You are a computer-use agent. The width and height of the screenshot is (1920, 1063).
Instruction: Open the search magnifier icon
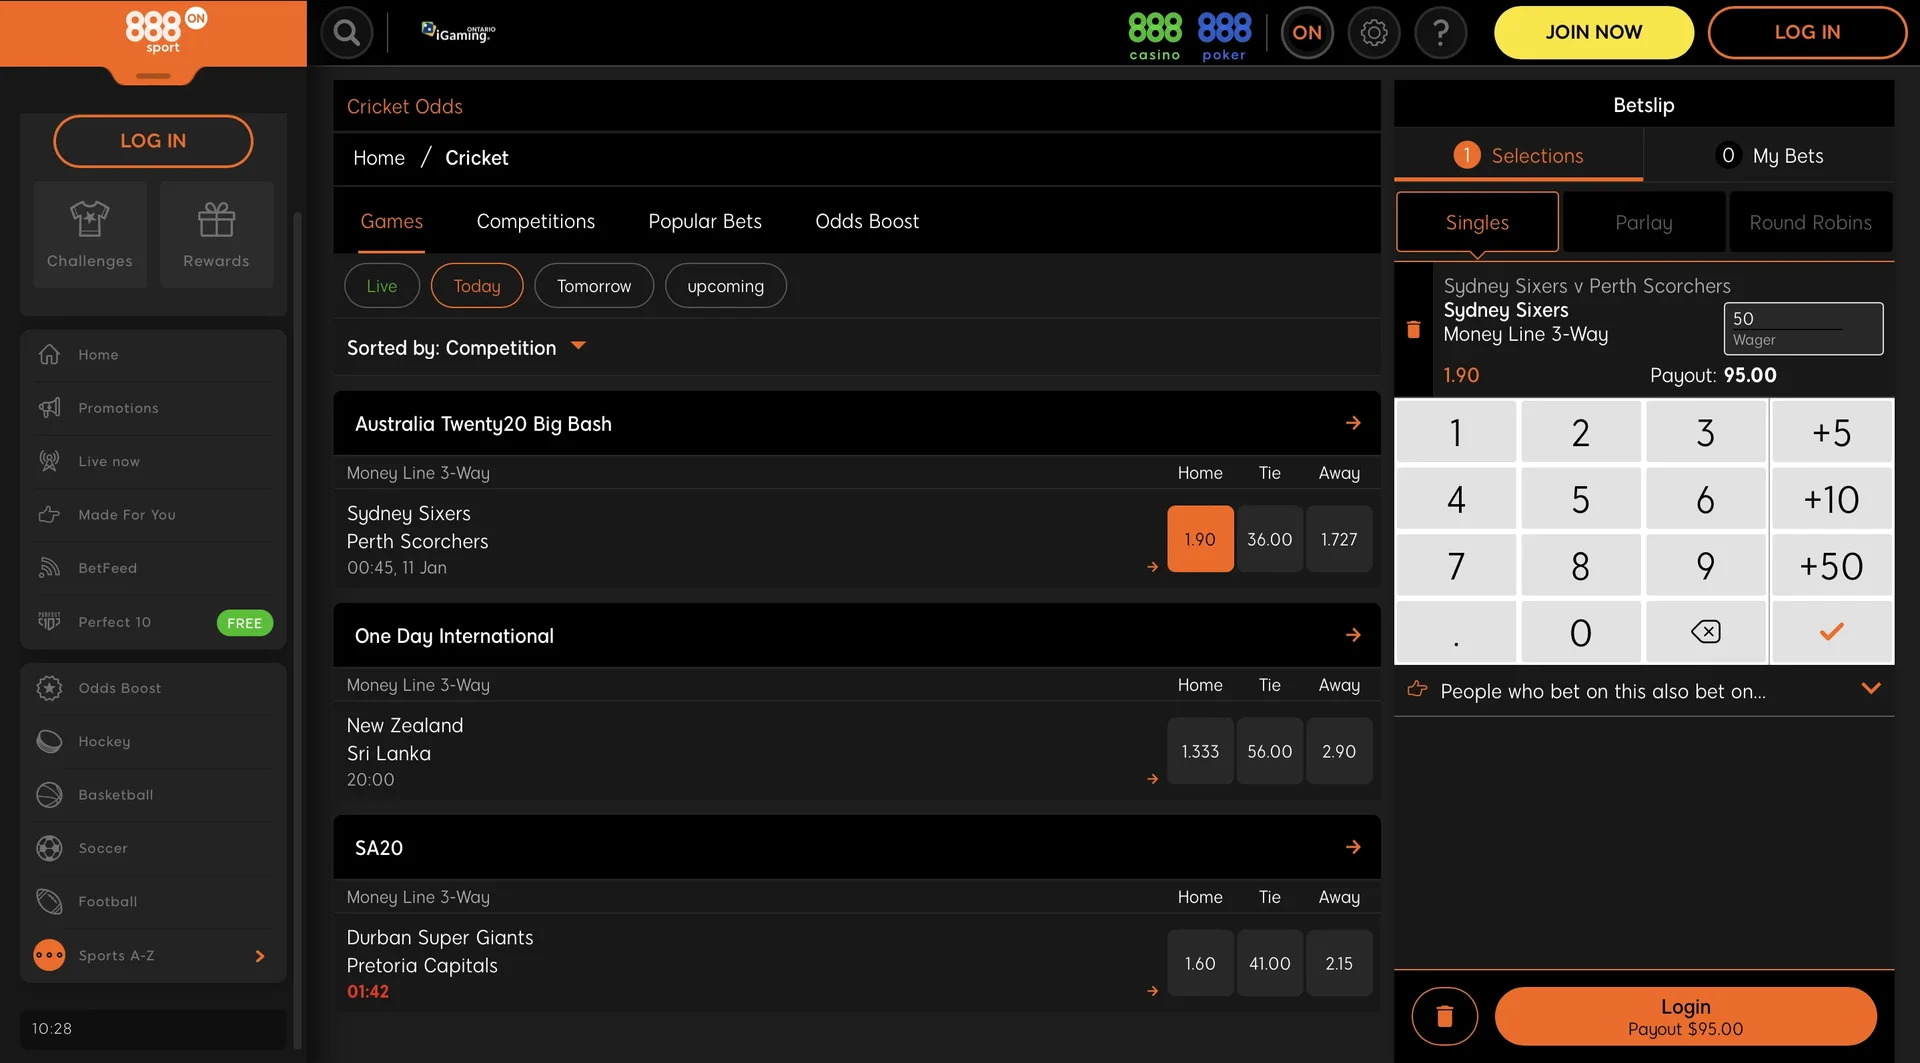346,33
